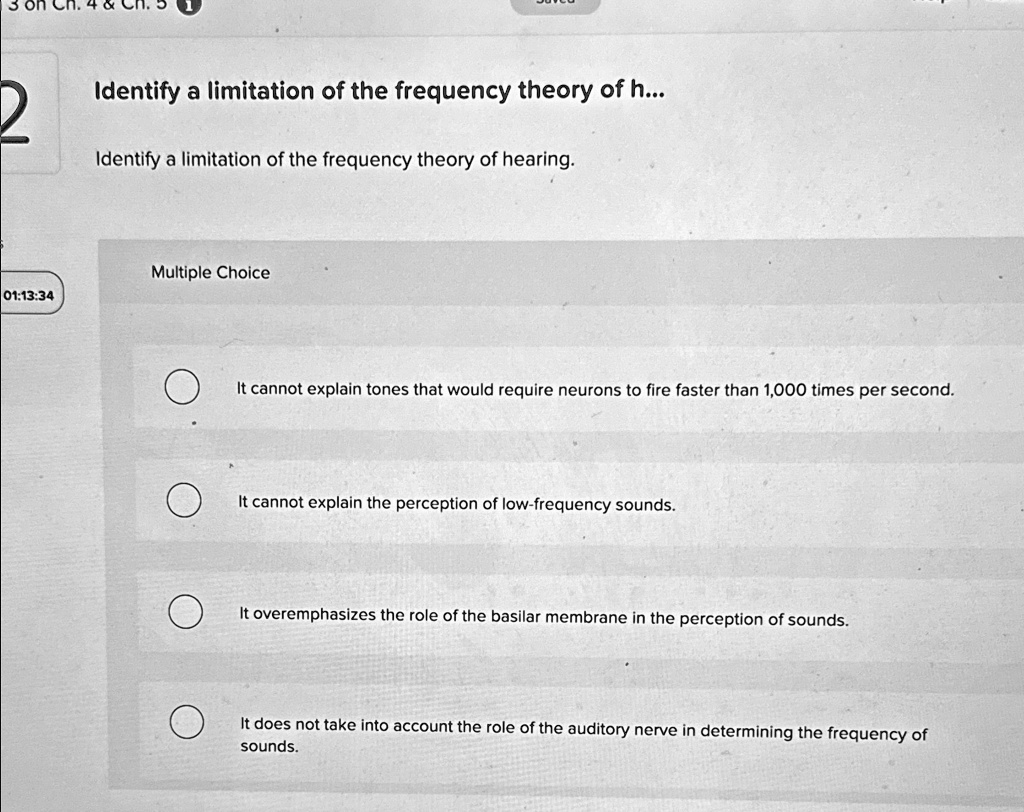Click the text about neurons firing faster
Screen dimensions: 1024x812
pyautogui.click(x=595, y=390)
